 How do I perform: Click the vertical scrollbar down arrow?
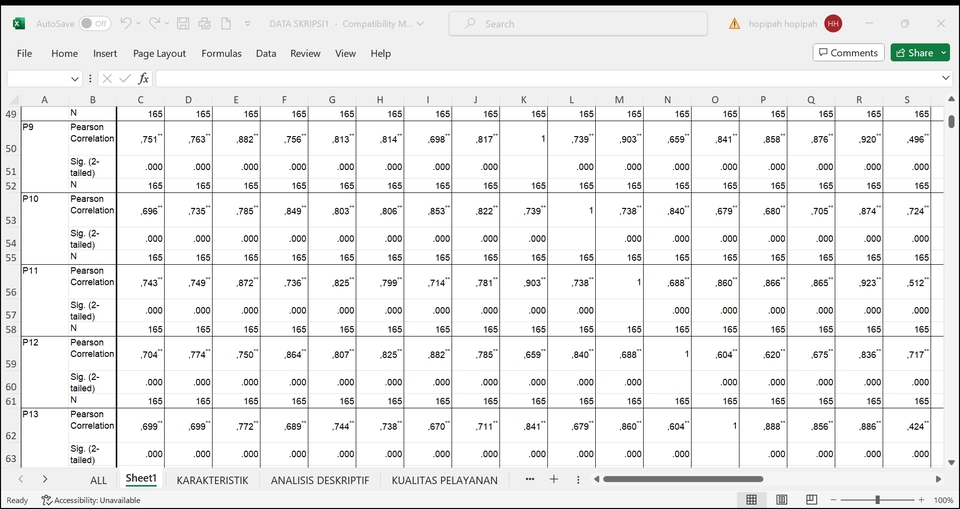[x=951, y=462]
